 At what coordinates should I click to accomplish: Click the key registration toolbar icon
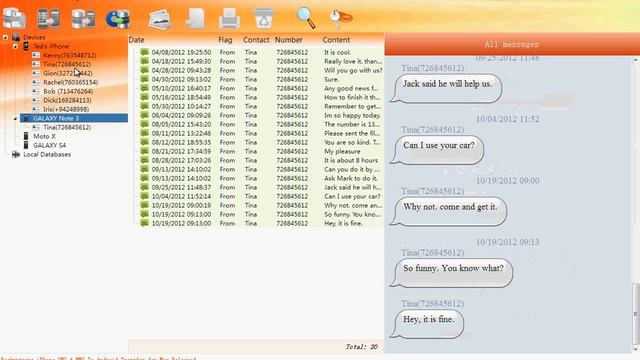click(x=340, y=18)
